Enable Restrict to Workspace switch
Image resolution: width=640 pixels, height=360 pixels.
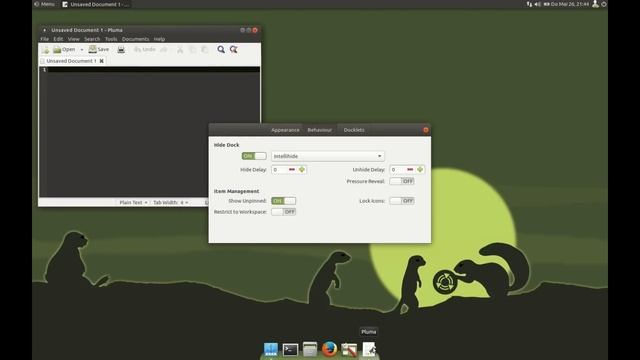click(283, 212)
